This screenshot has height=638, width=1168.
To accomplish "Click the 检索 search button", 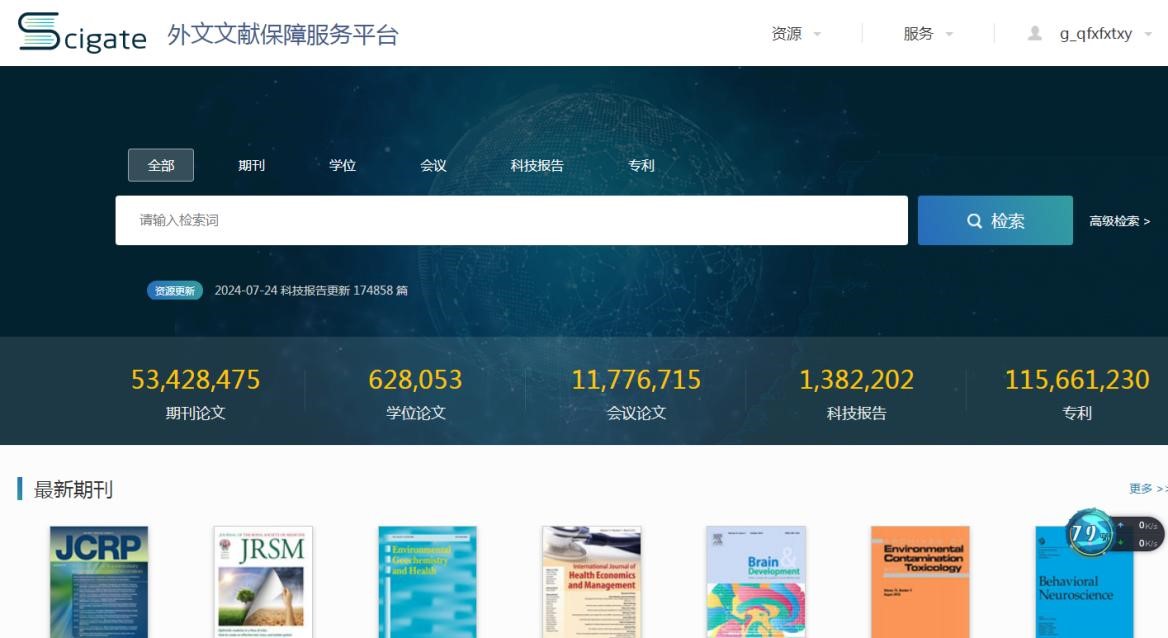I will [x=995, y=221].
